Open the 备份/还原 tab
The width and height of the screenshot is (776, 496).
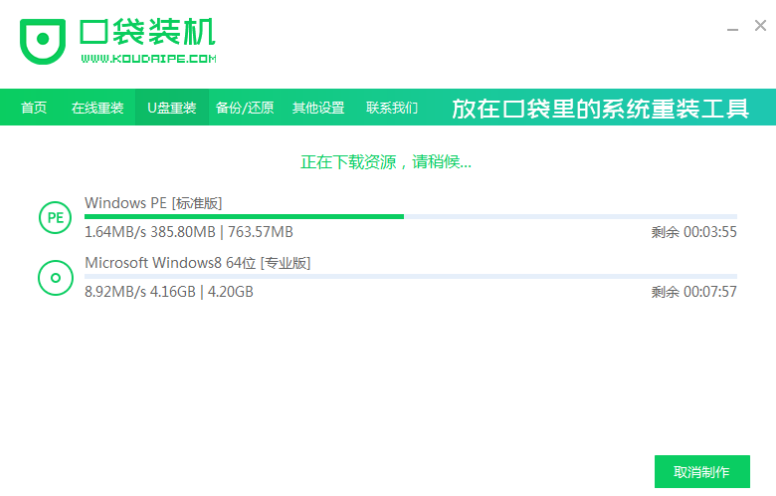click(x=245, y=108)
